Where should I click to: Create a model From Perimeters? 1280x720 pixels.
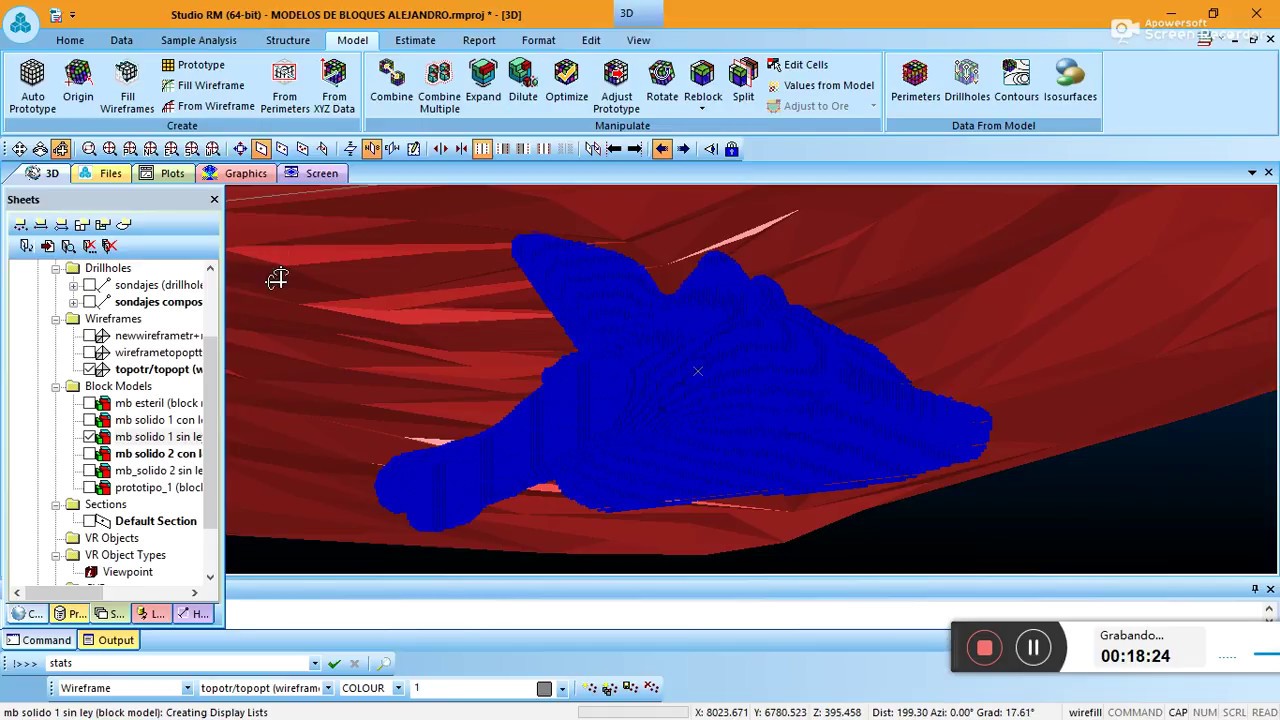coord(285,85)
